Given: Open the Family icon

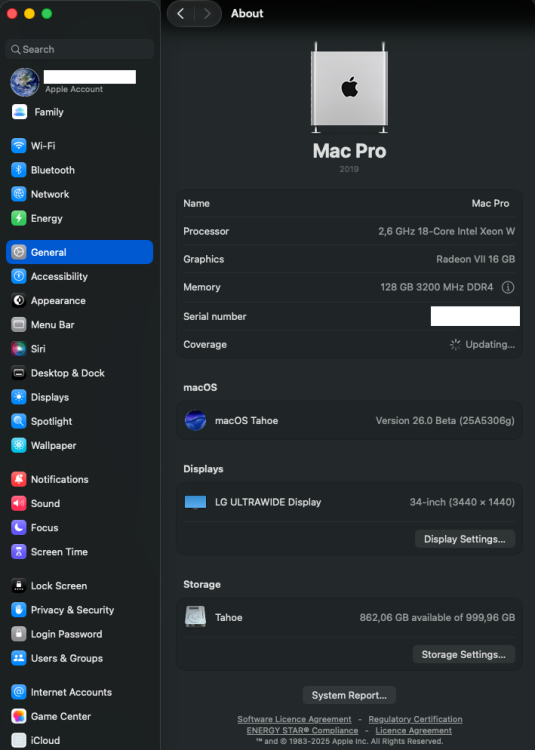Looking at the screenshot, I should (19, 112).
